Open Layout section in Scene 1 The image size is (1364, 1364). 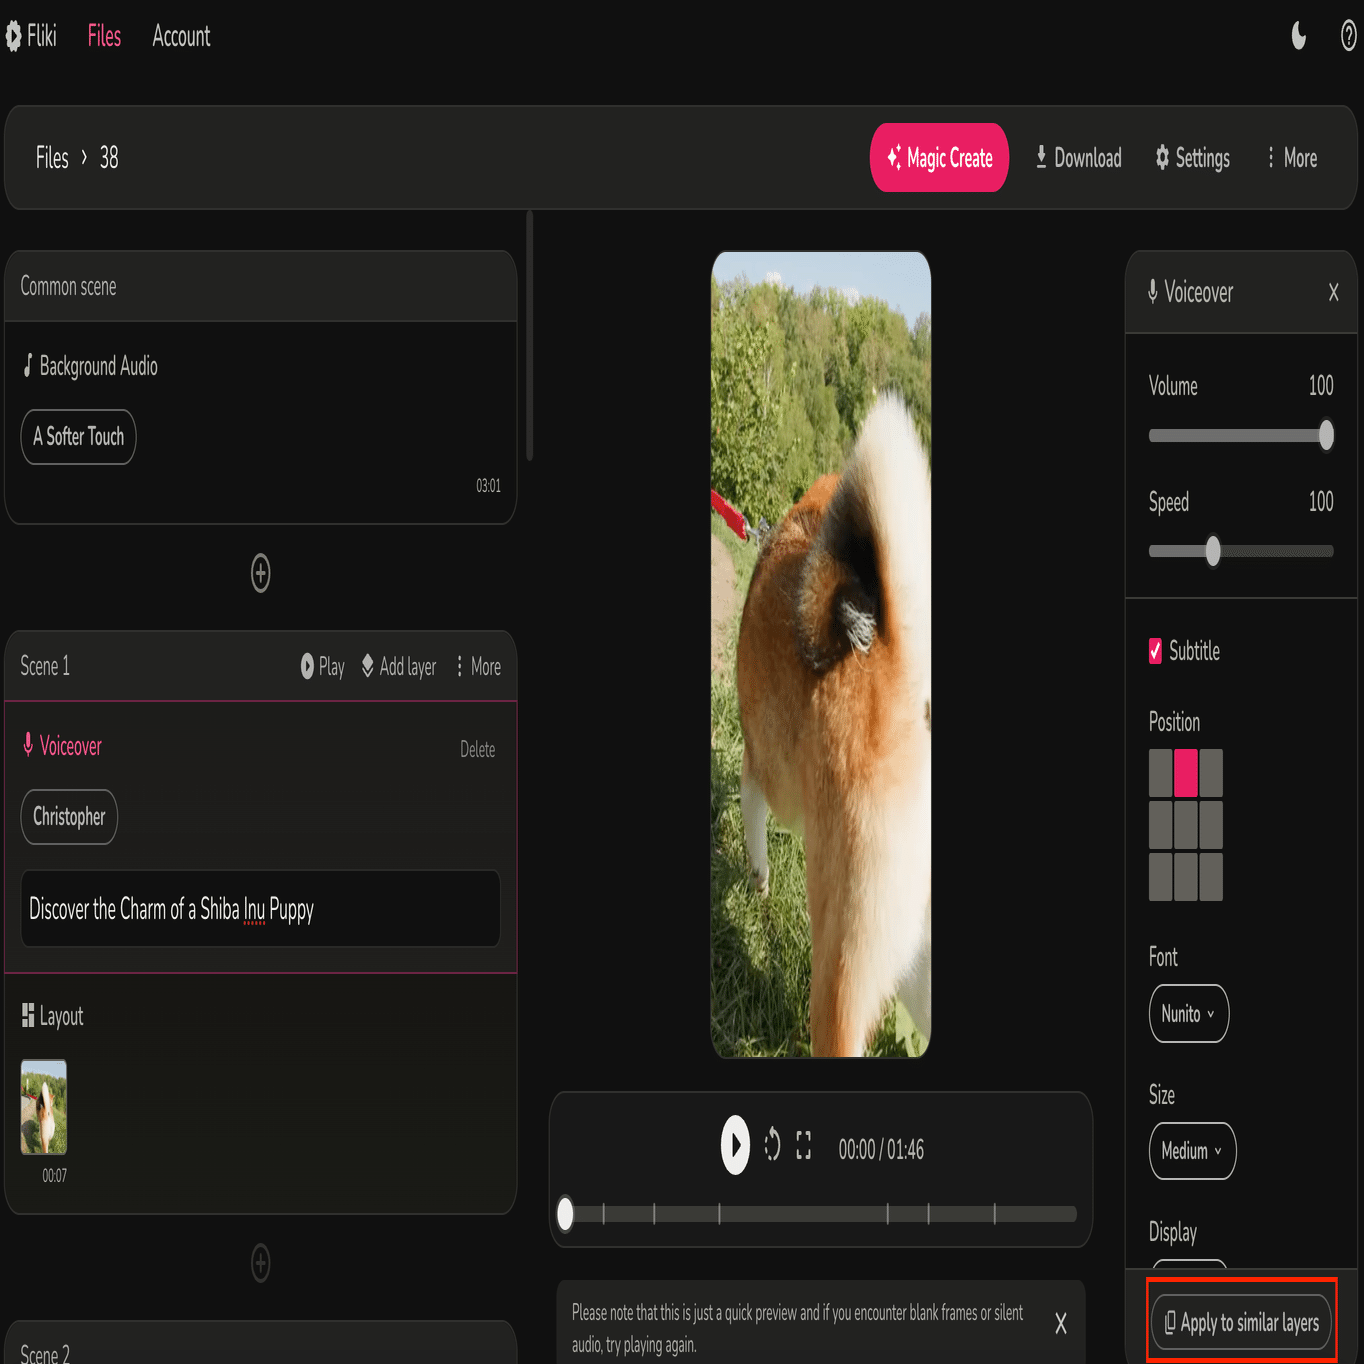point(52,1016)
